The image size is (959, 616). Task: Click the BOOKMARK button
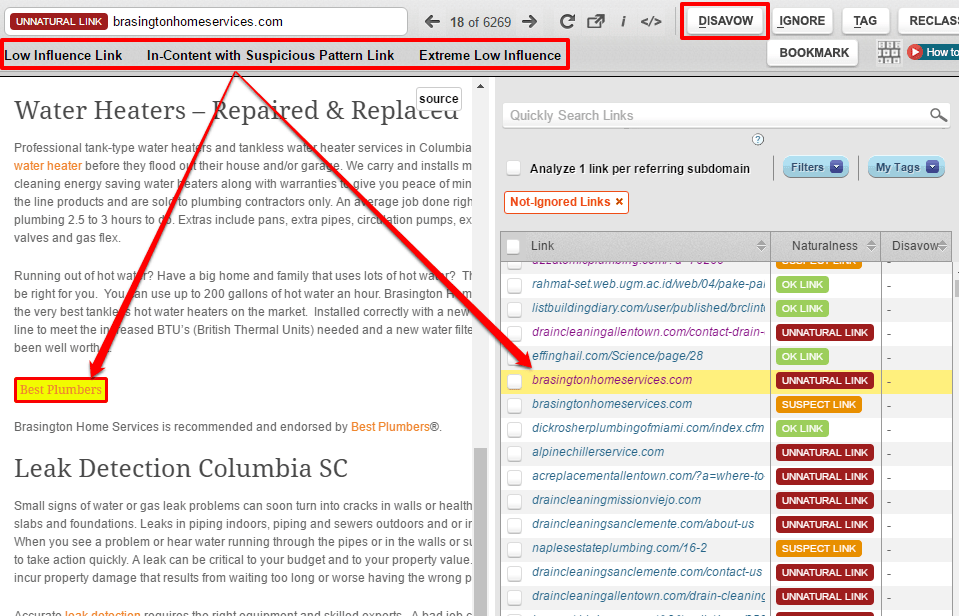point(814,53)
